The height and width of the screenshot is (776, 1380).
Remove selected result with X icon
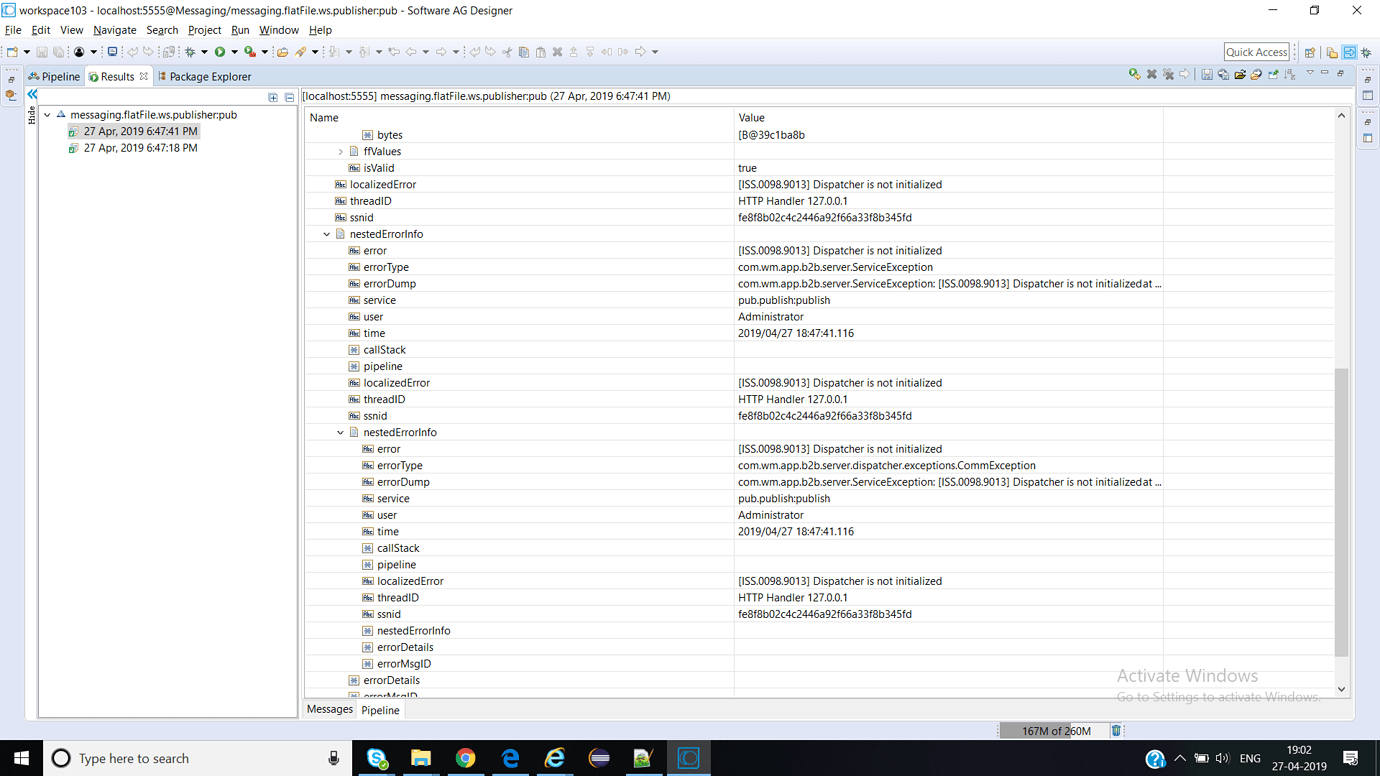1152,74
